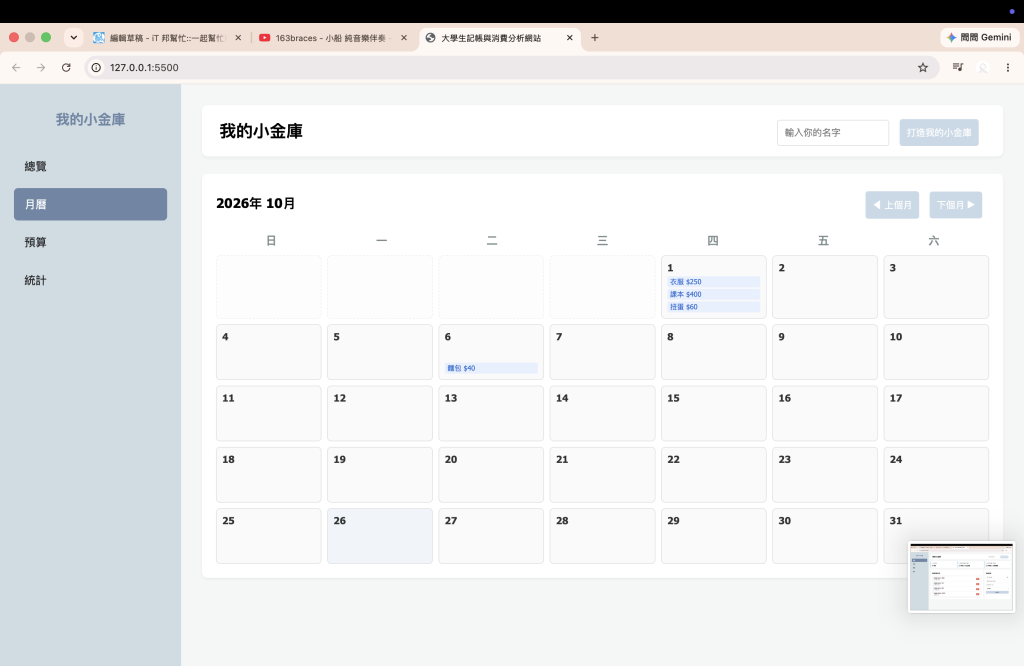Open the browser profile avatar
1024x666 pixels.
[982, 67]
